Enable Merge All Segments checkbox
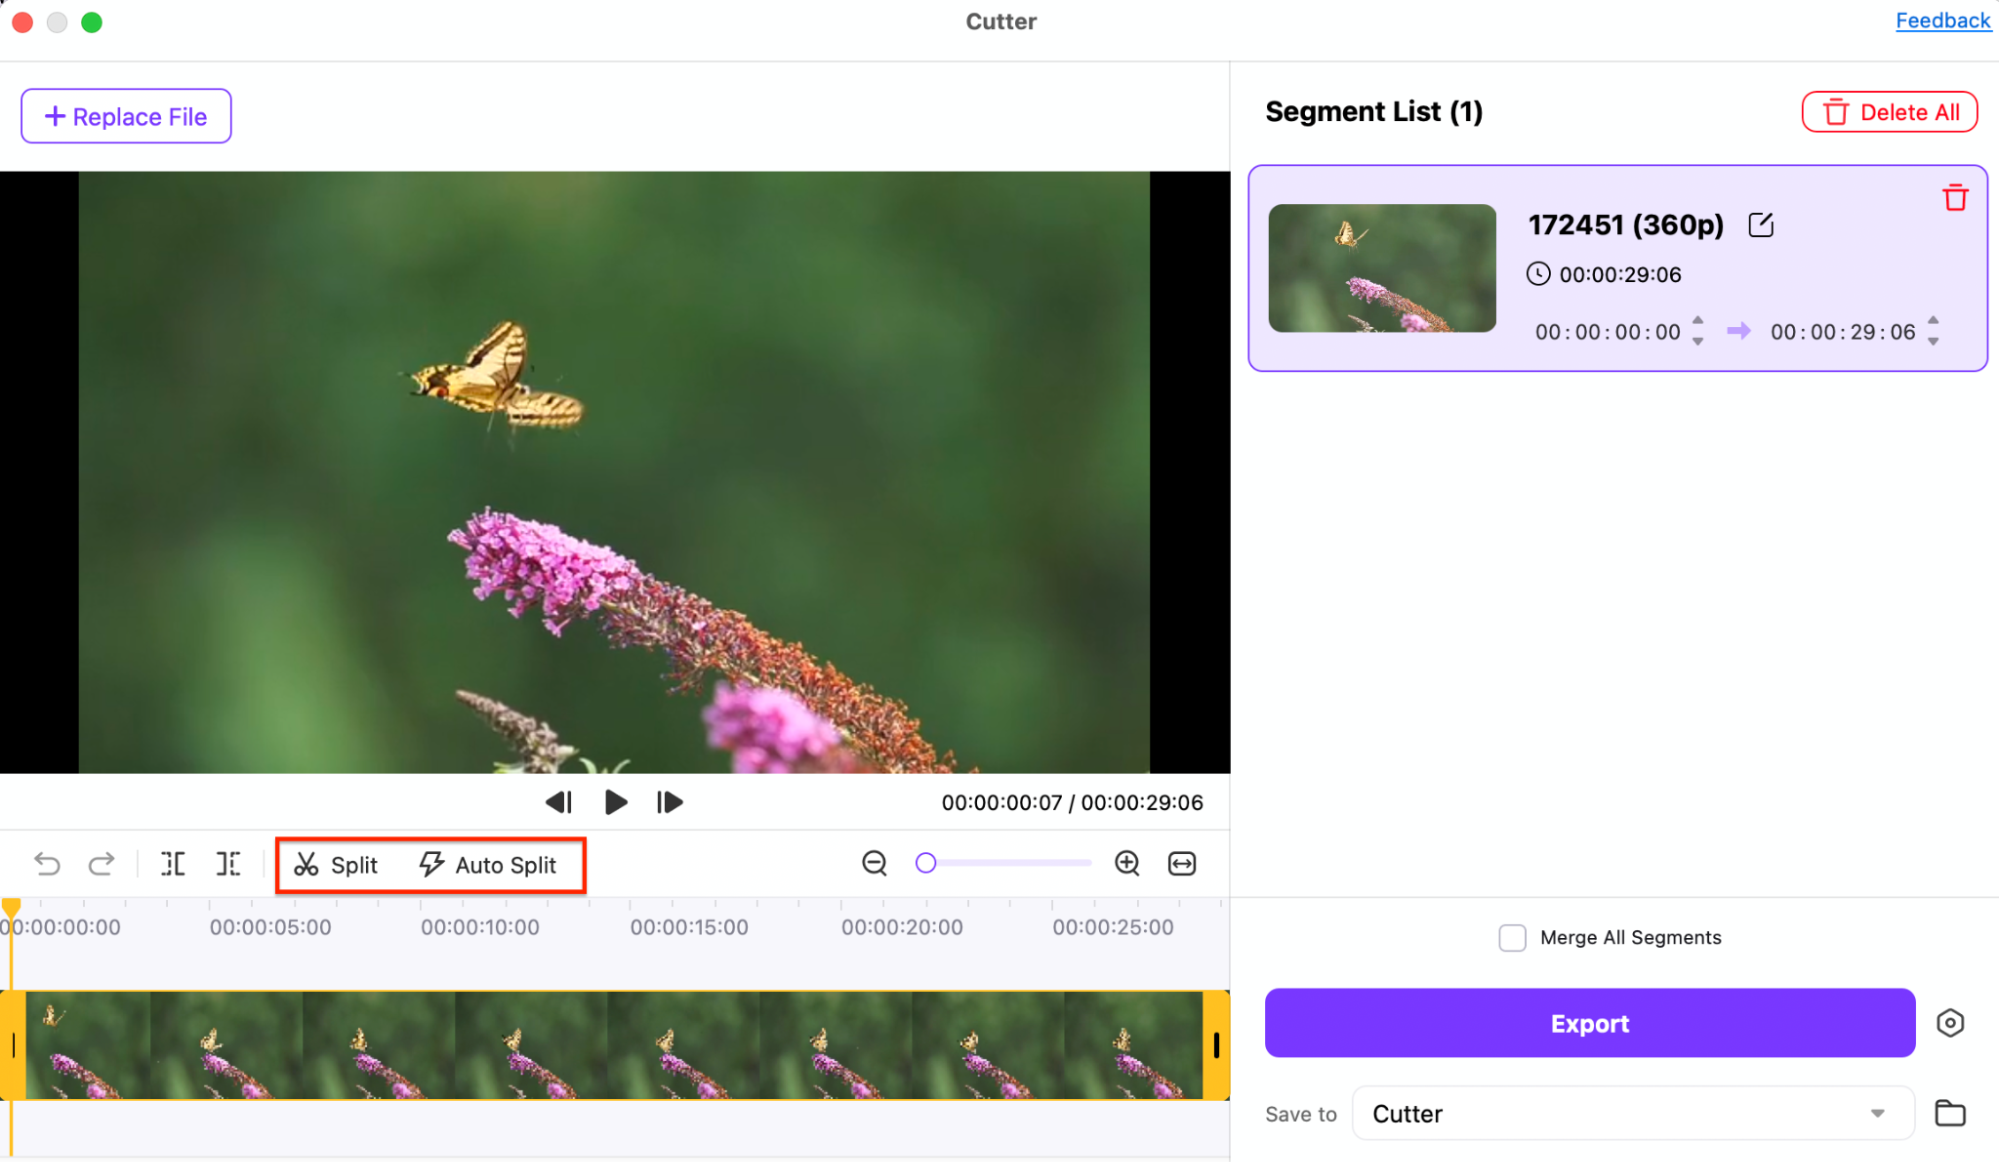Image resolution: width=1999 pixels, height=1162 pixels. coord(1512,938)
